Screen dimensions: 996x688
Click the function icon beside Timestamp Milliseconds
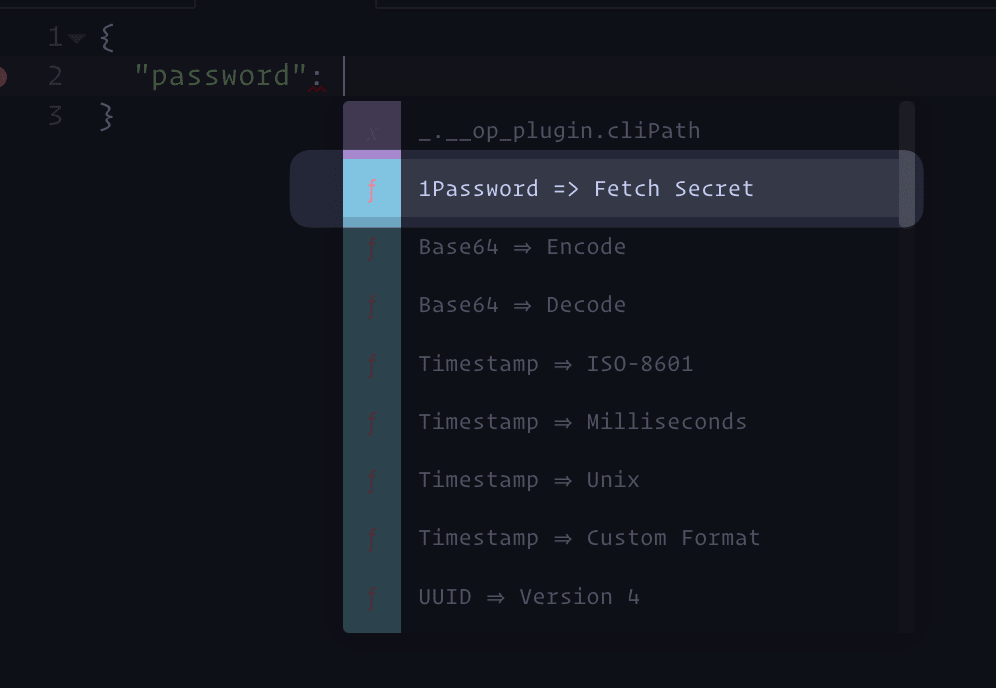(372, 422)
